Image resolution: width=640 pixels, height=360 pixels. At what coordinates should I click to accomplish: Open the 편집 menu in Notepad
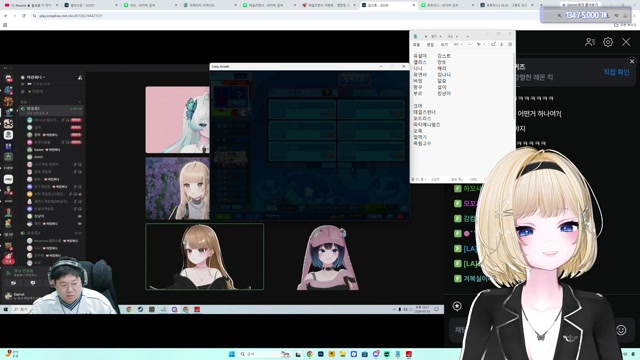[x=430, y=44]
